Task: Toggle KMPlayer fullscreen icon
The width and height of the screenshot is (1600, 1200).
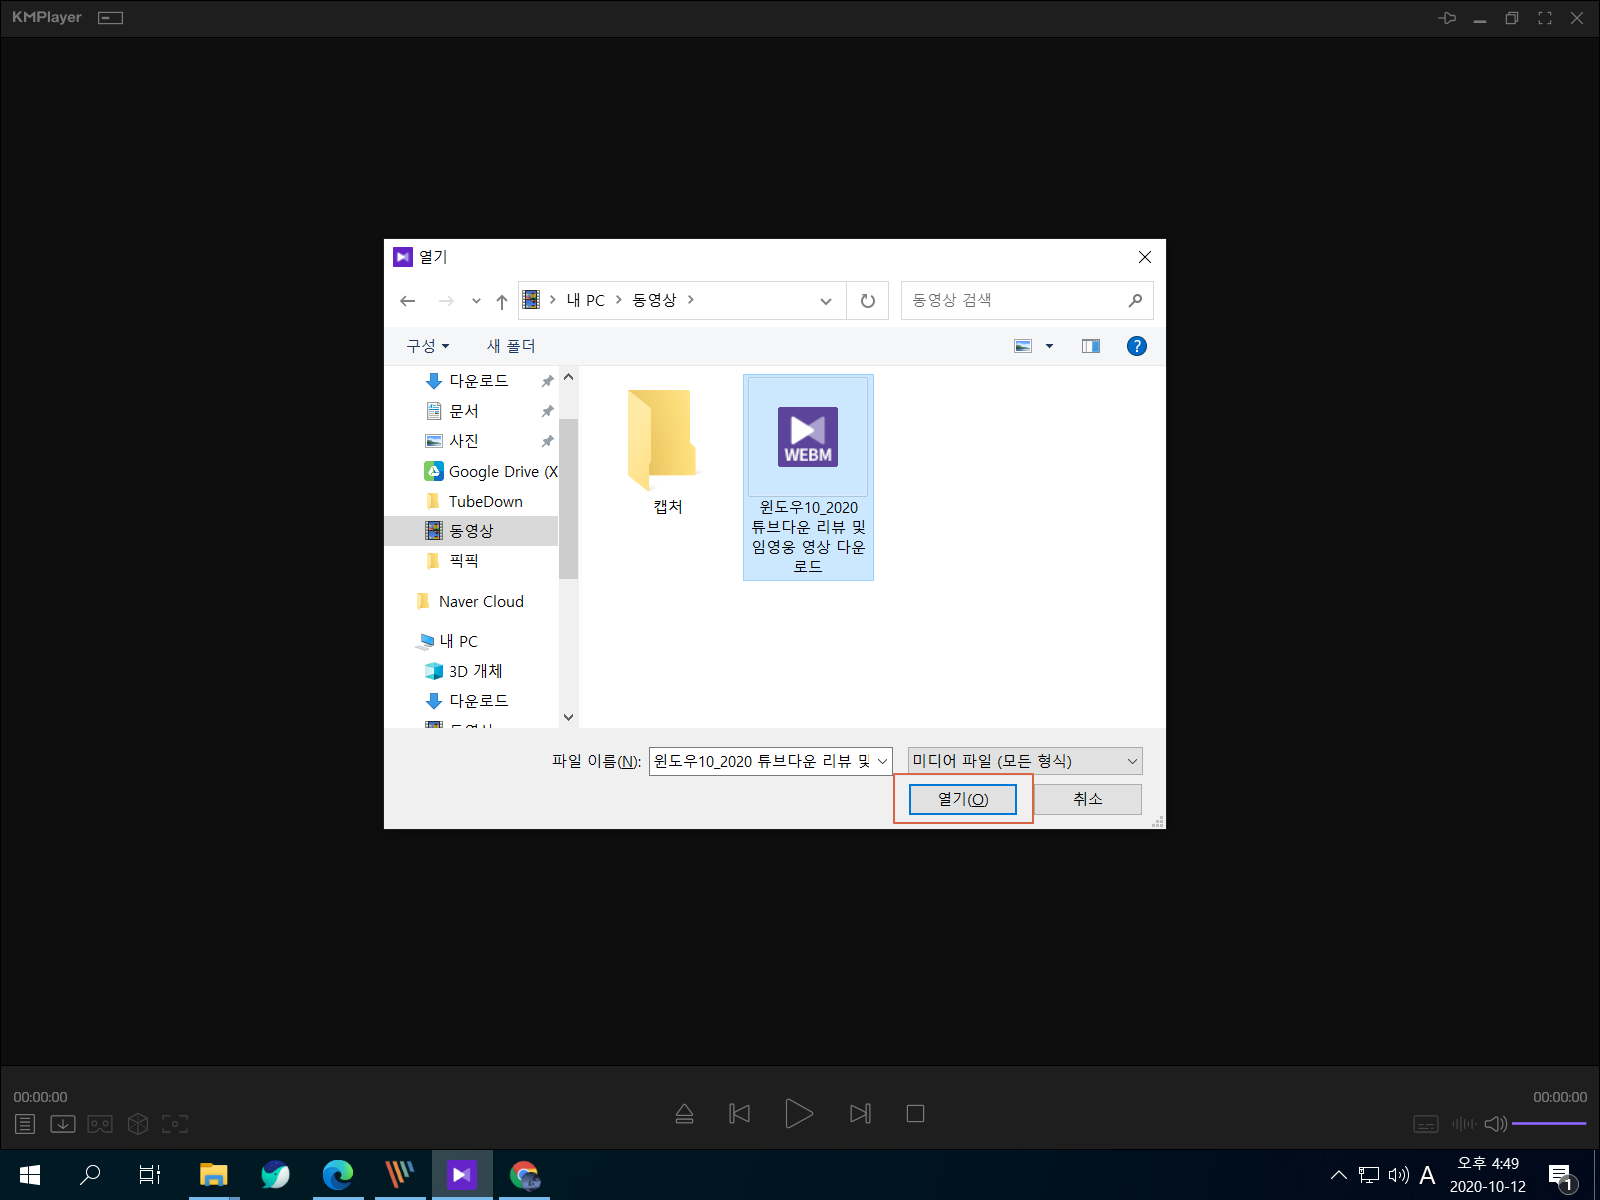Action: click(x=1545, y=18)
